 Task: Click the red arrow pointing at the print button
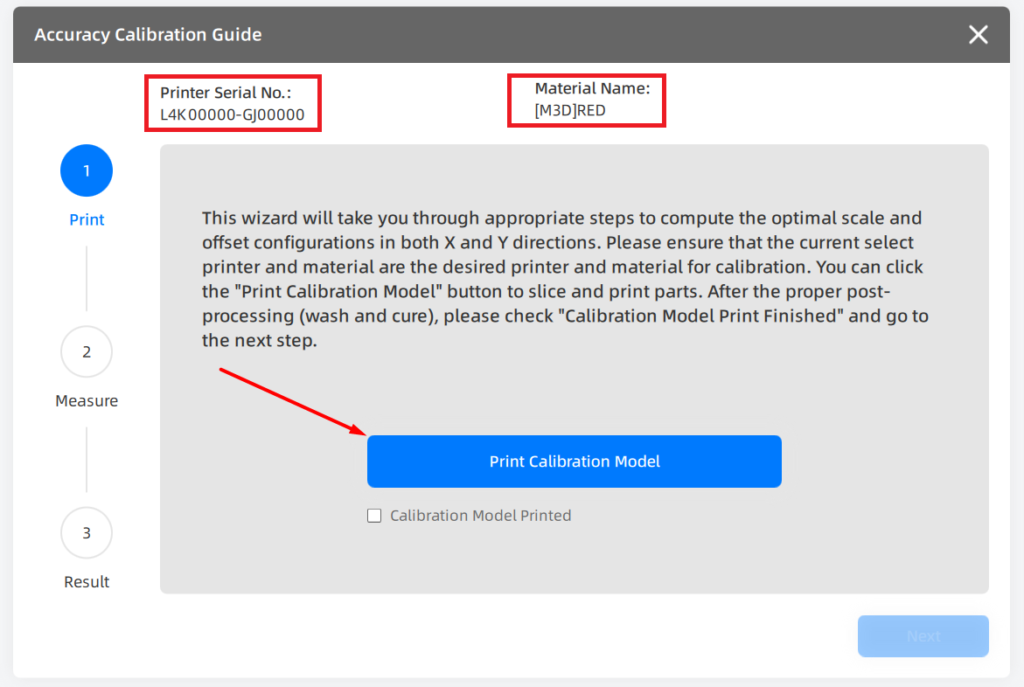pos(293,402)
